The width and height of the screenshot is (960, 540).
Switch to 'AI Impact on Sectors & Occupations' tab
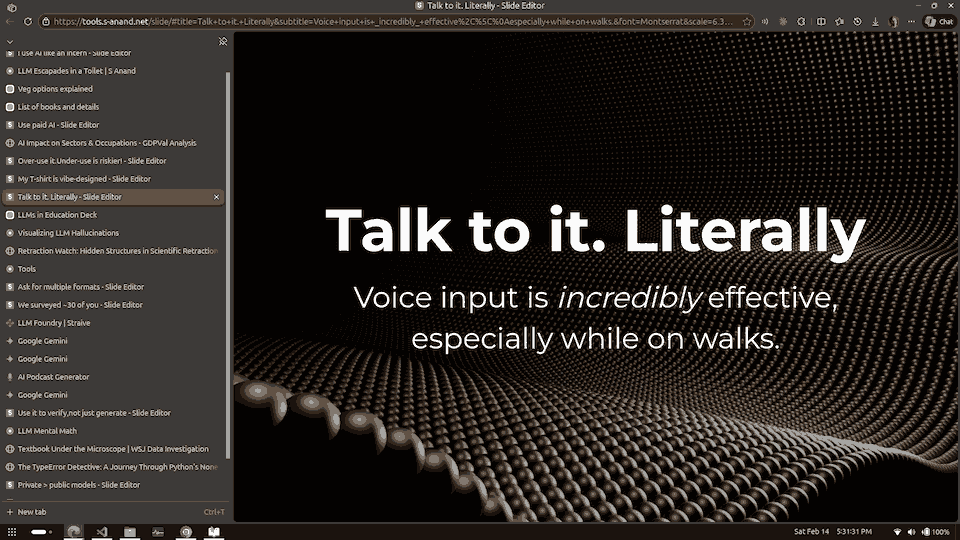(x=114, y=143)
